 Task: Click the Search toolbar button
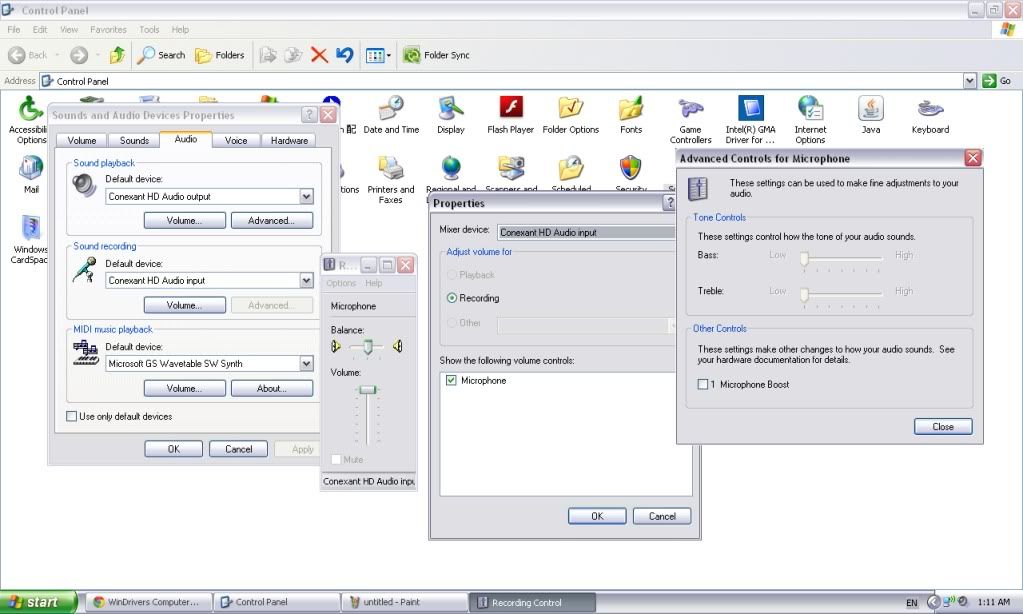pyautogui.click(x=161, y=55)
